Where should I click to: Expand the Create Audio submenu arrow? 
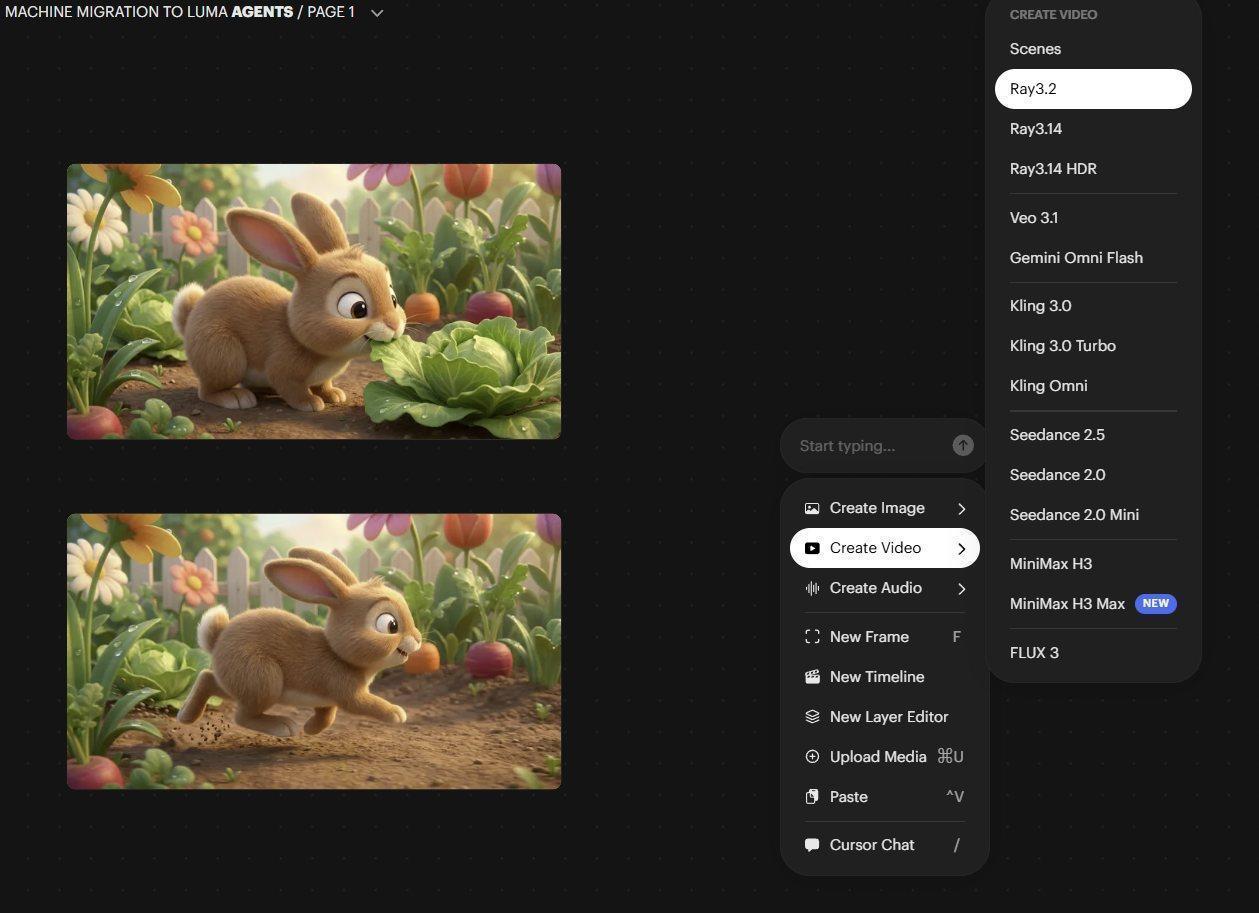(962, 588)
